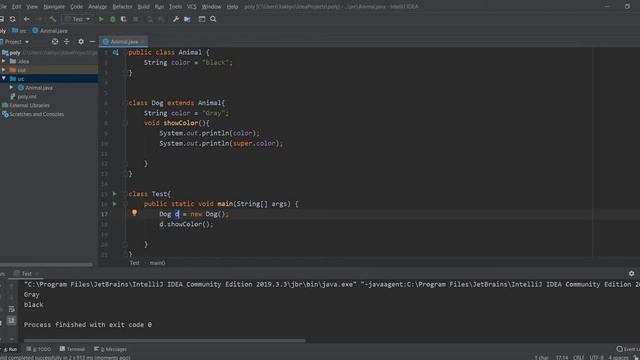Run with Coverage from the toolbar

tap(124, 19)
